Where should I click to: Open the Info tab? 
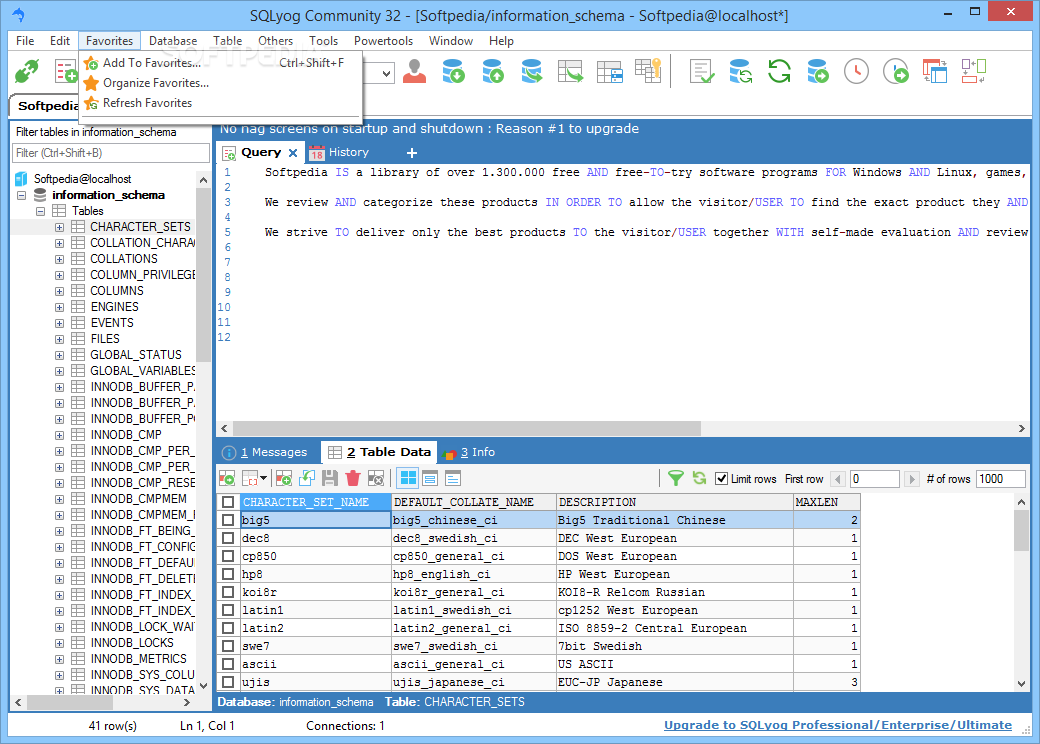470,452
